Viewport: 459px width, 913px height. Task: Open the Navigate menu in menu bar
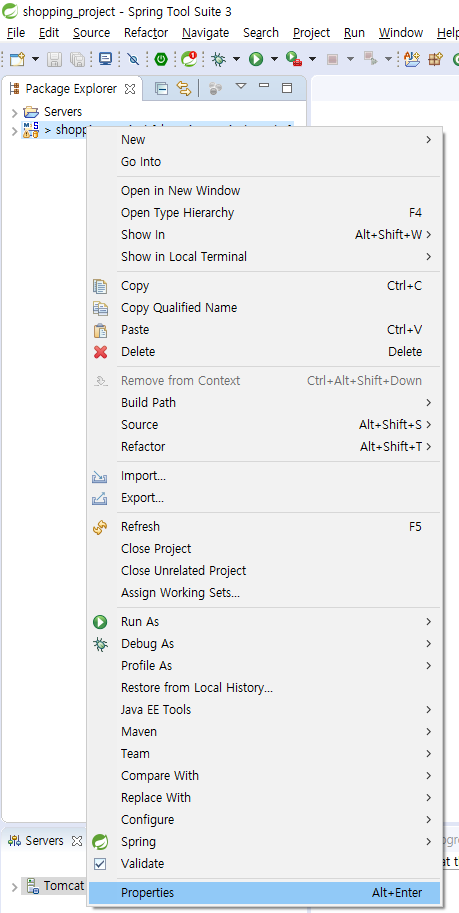(205, 33)
